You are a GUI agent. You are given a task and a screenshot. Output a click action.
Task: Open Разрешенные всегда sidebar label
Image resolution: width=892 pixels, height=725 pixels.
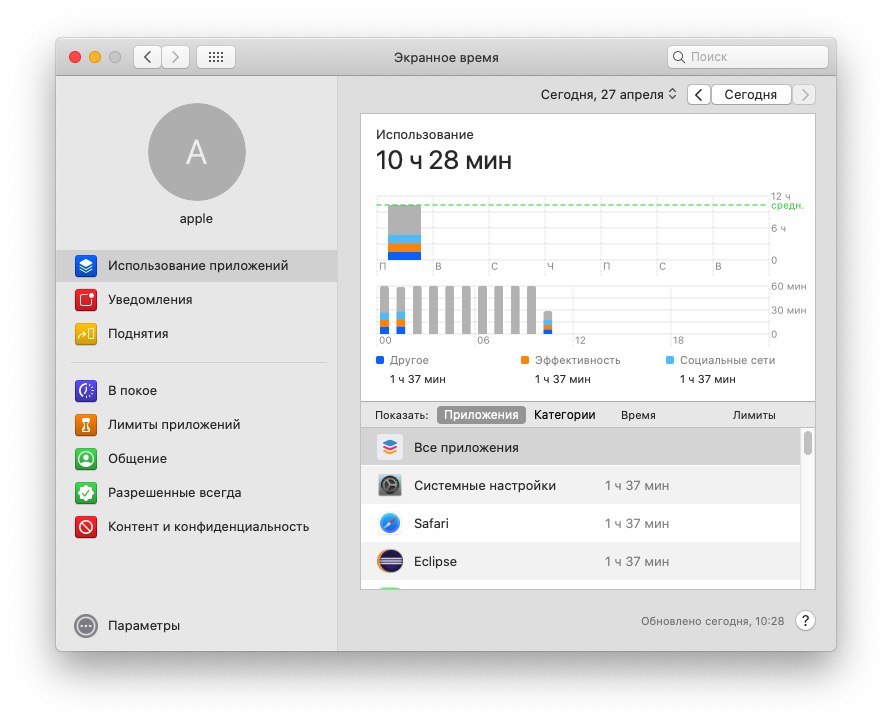(x=175, y=493)
